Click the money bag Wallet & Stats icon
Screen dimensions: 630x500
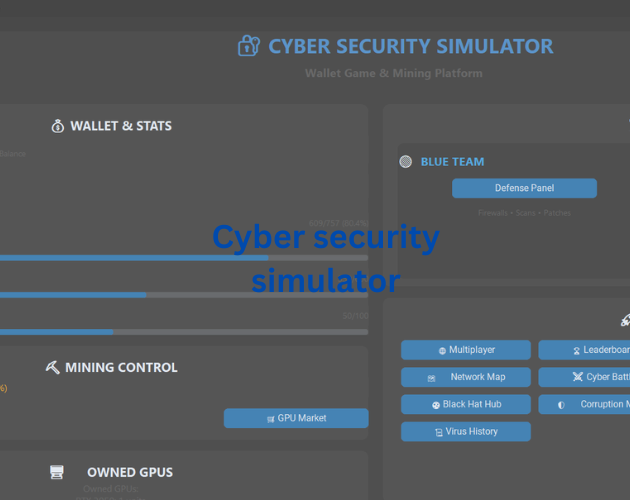pos(57,126)
